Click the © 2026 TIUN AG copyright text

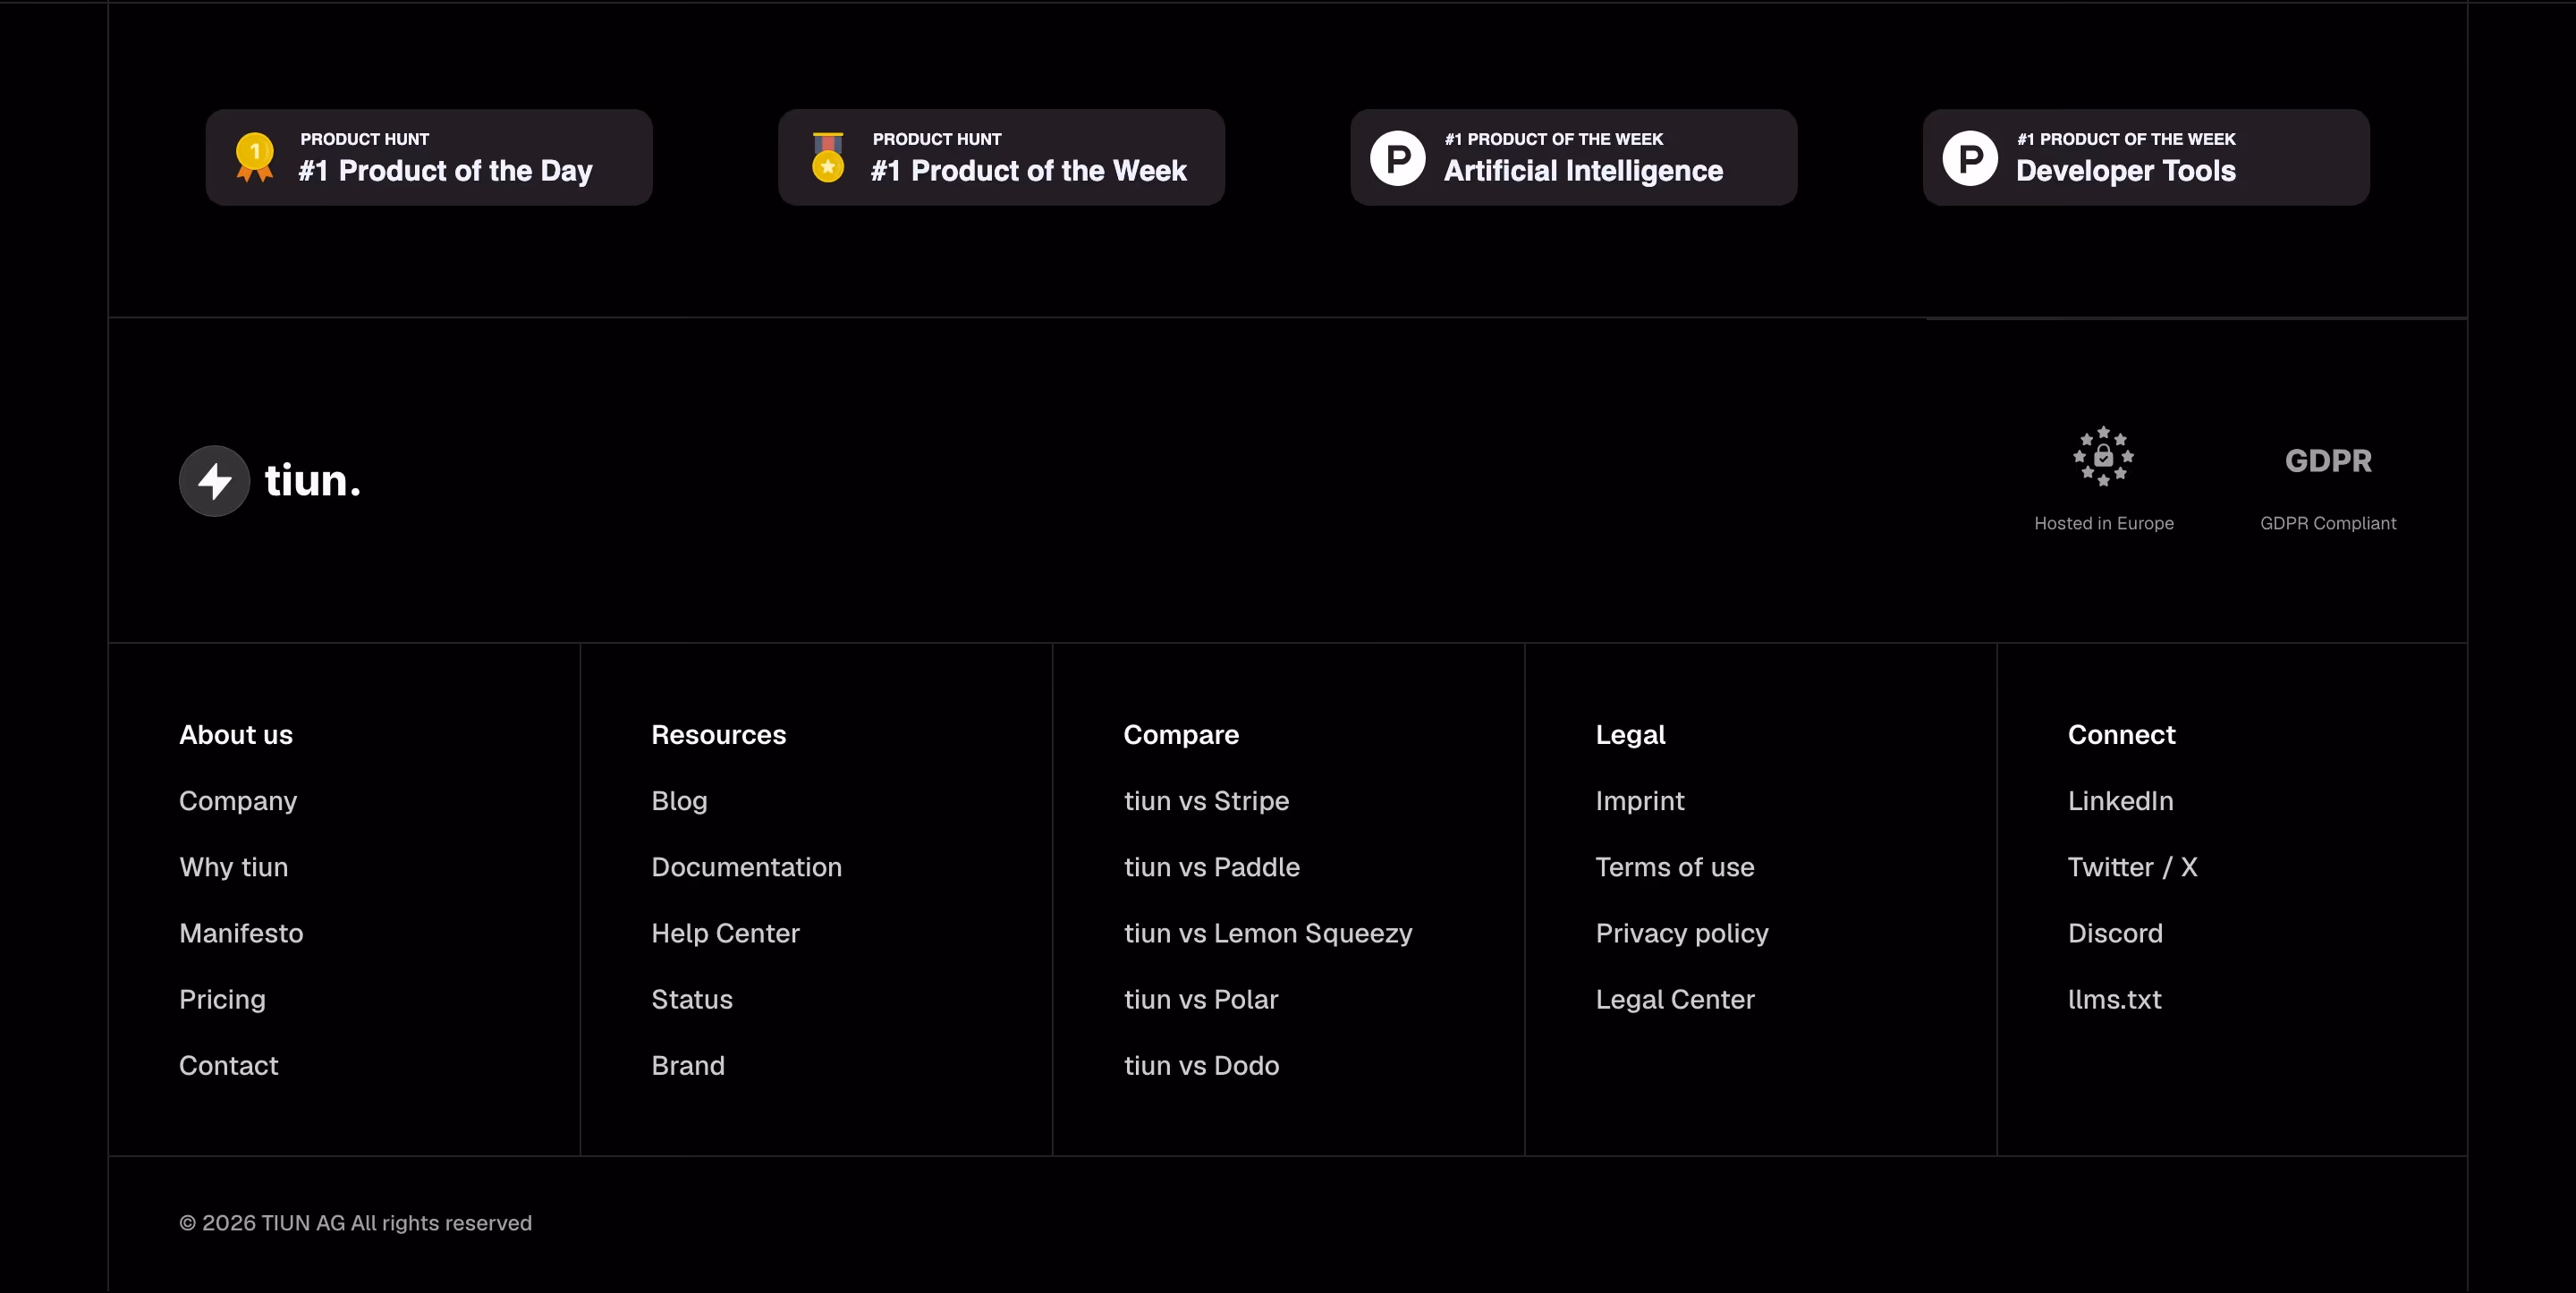(x=355, y=1223)
